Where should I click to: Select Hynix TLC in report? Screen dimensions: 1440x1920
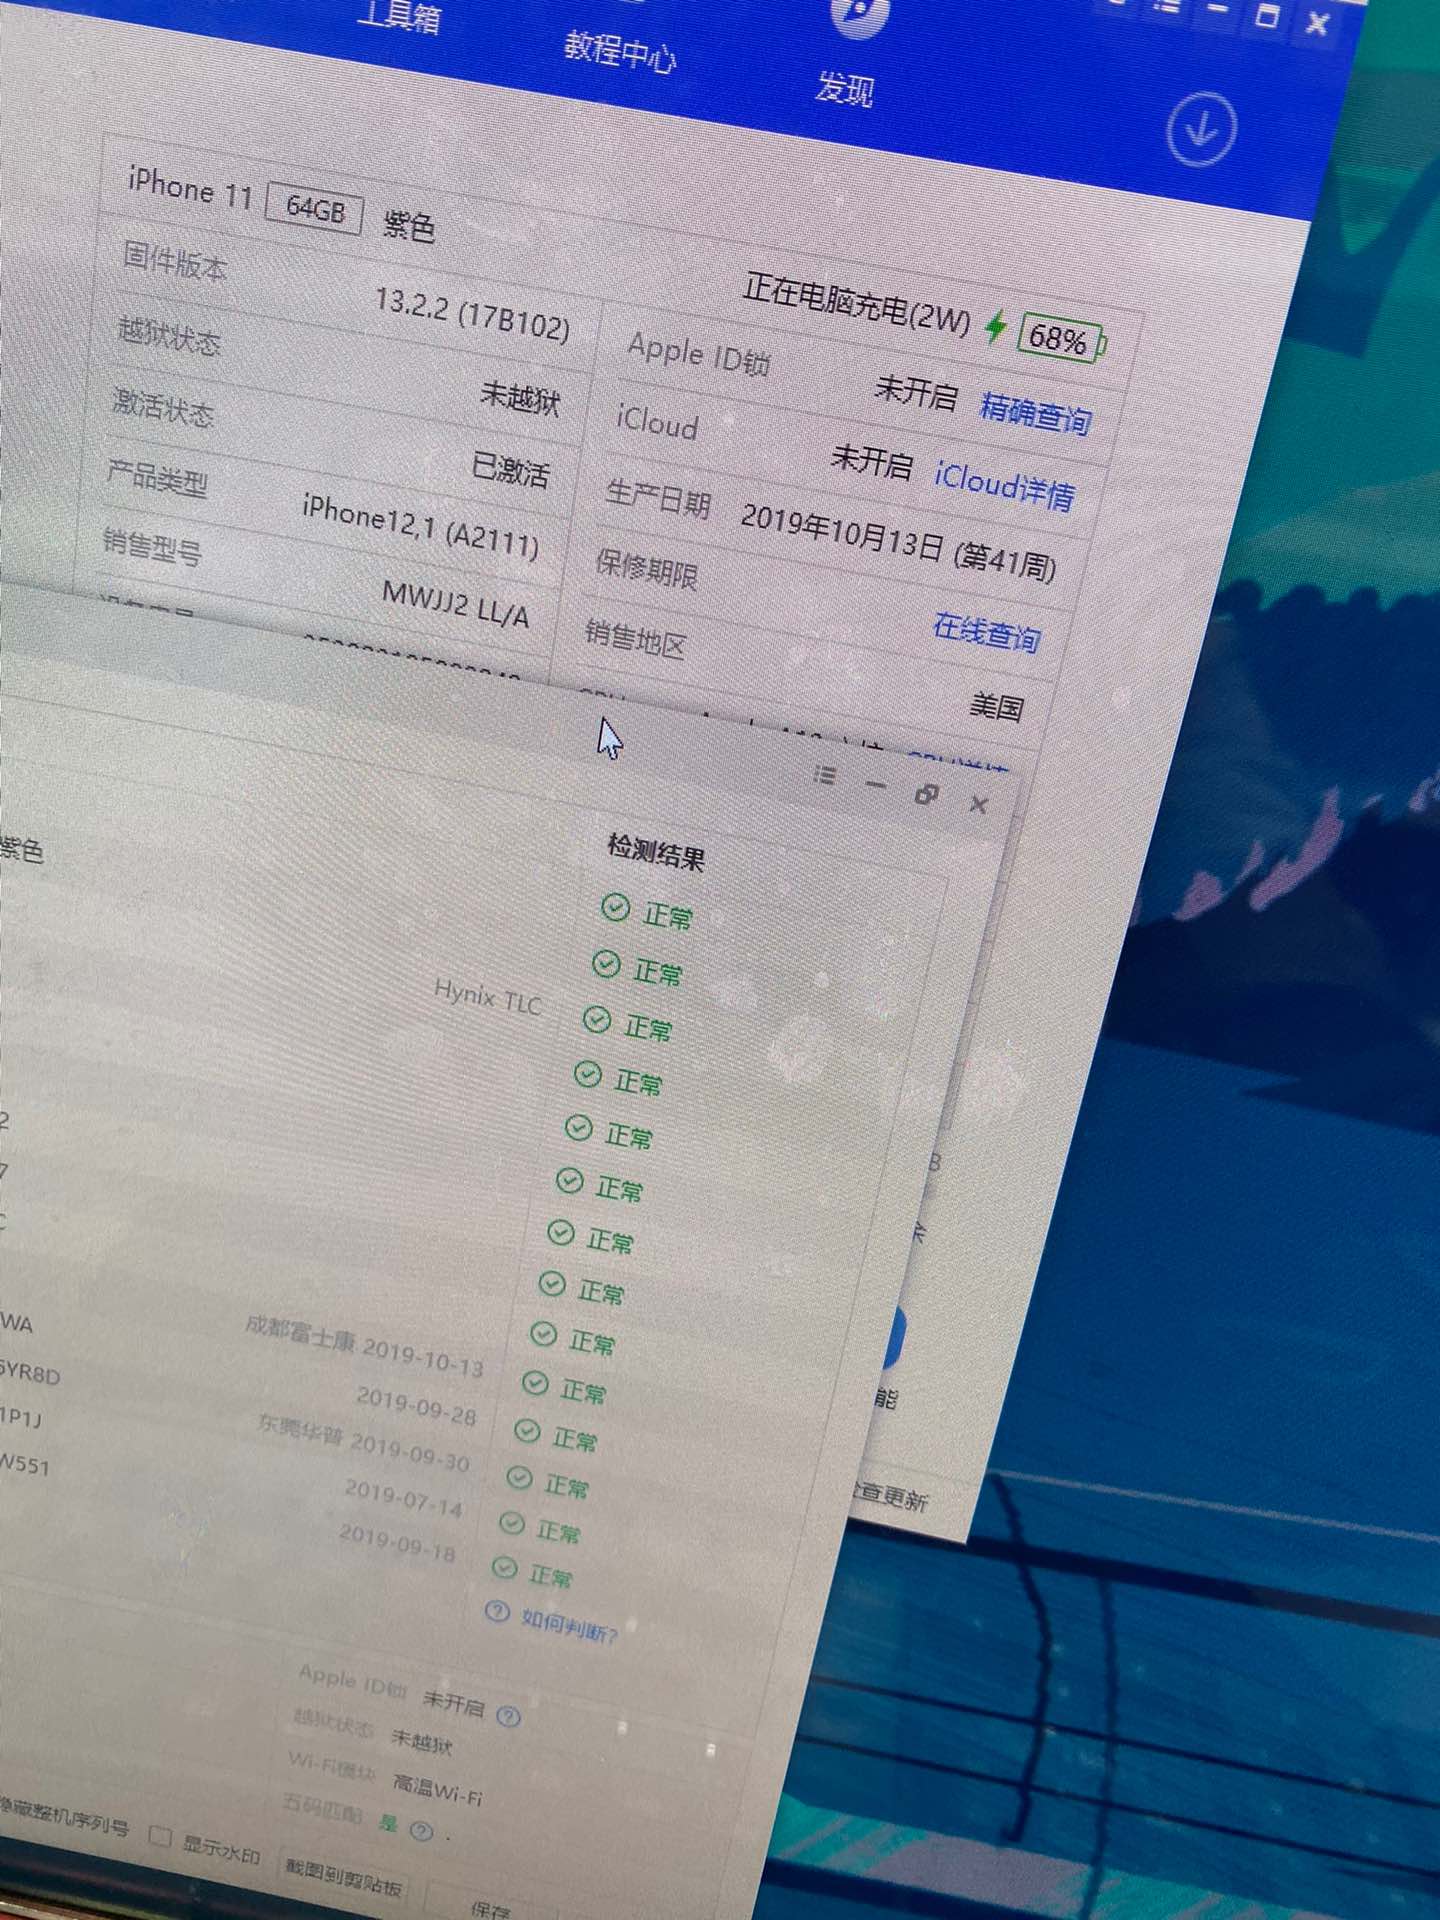pyautogui.click(x=488, y=997)
